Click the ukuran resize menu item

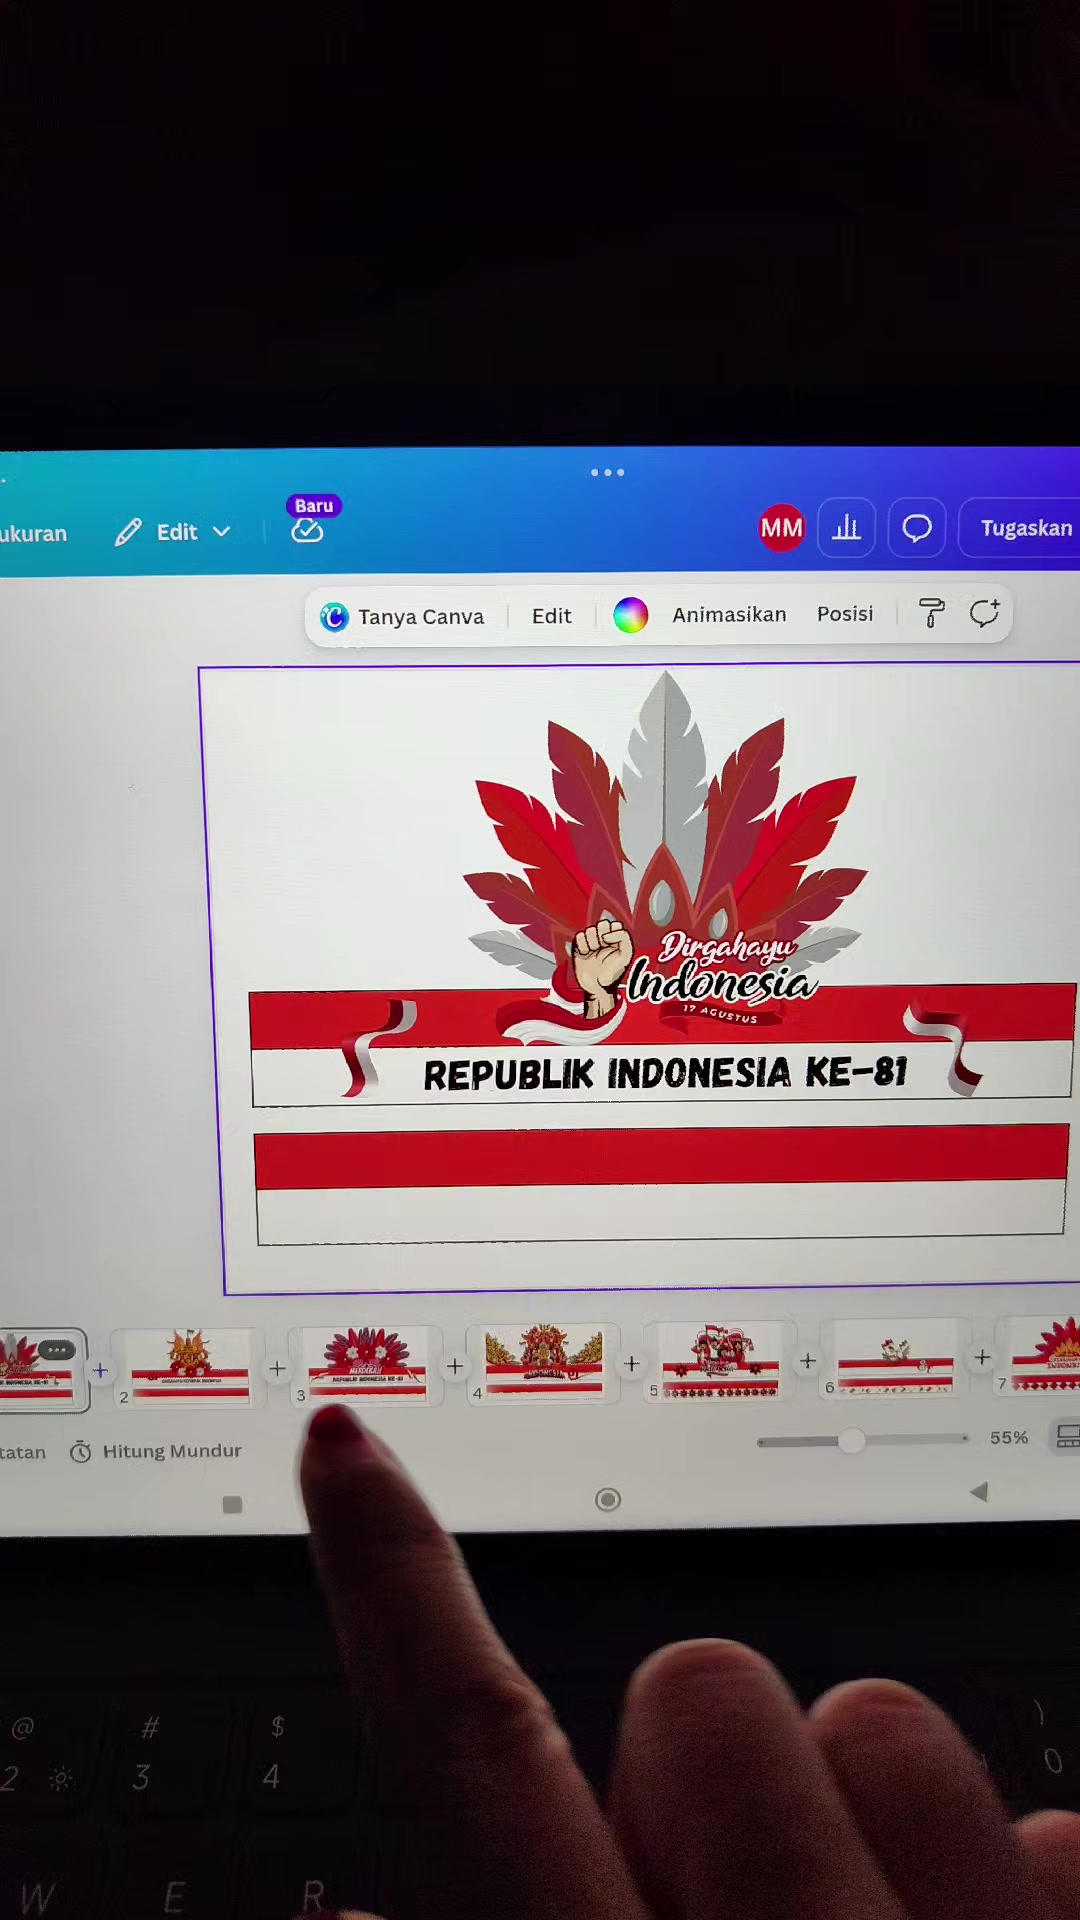(33, 533)
